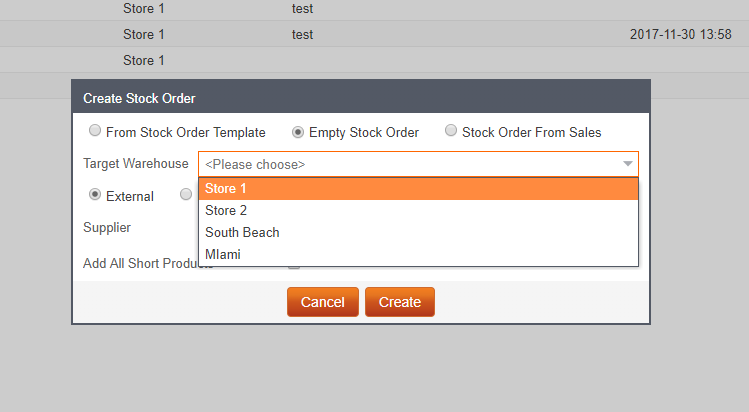Choose Store 2 from the warehouse list
Image resolution: width=749 pixels, height=412 pixels.
pyautogui.click(x=418, y=211)
